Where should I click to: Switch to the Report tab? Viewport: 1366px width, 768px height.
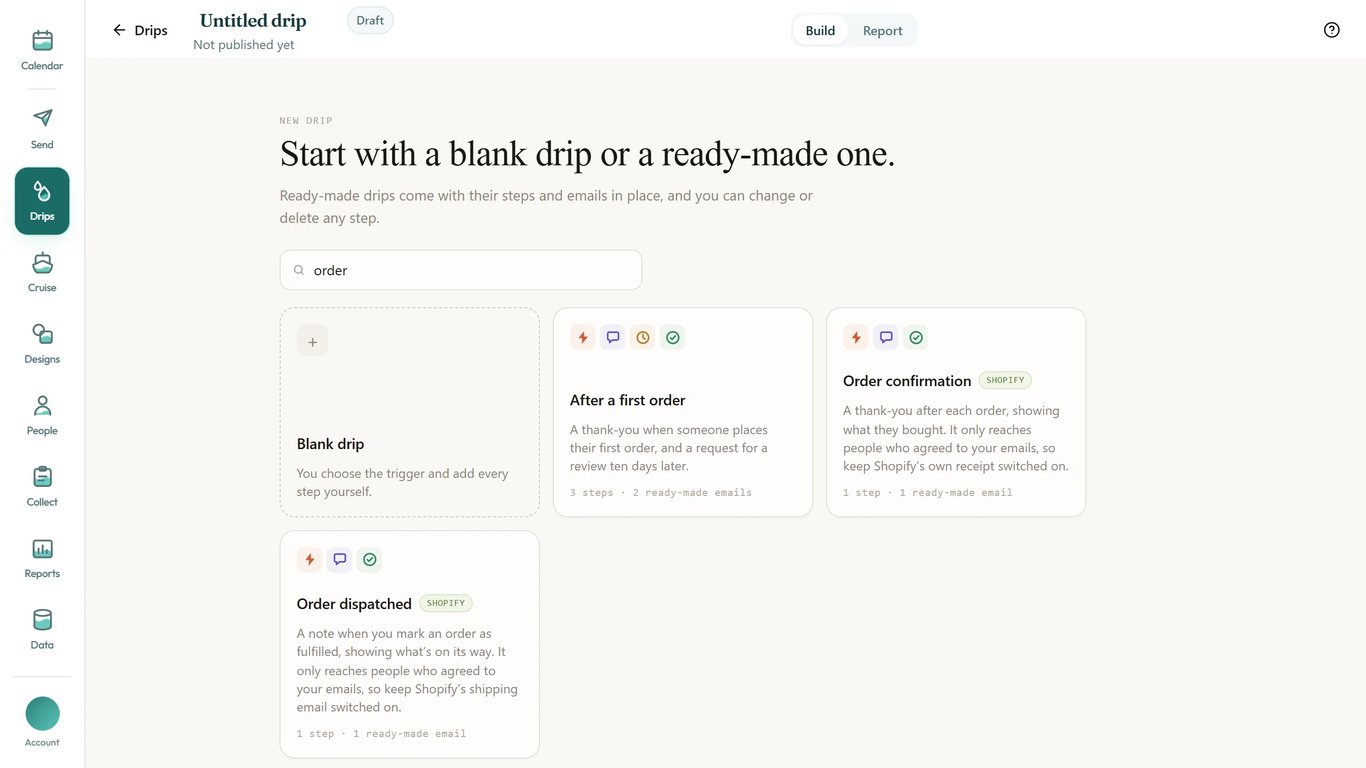click(x=882, y=30)
